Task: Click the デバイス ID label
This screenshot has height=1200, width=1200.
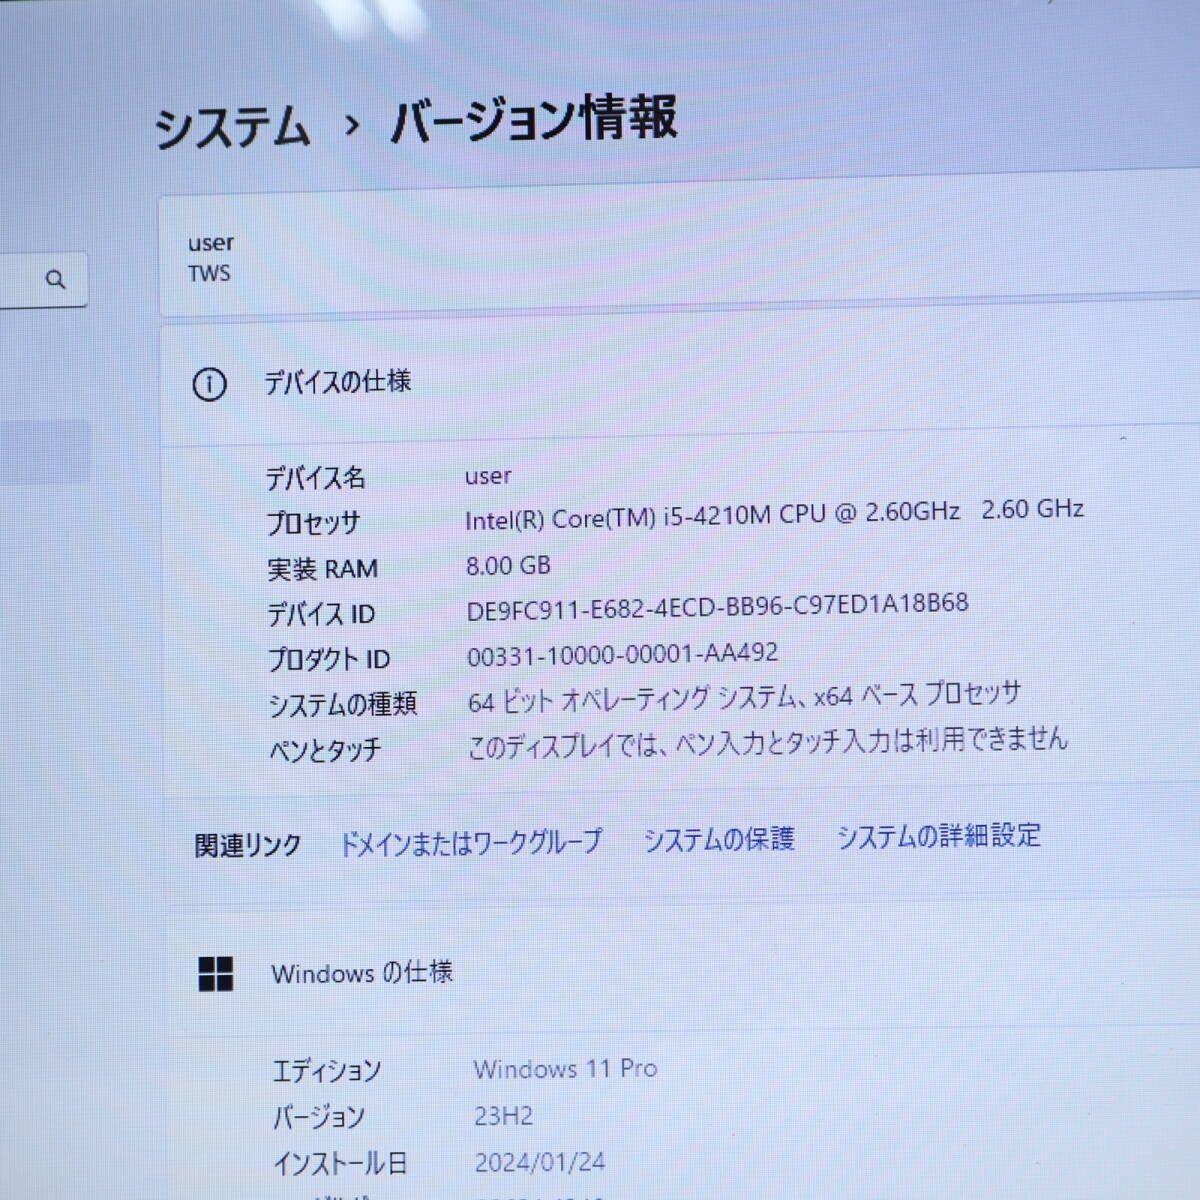Action: tap(320, 614)
